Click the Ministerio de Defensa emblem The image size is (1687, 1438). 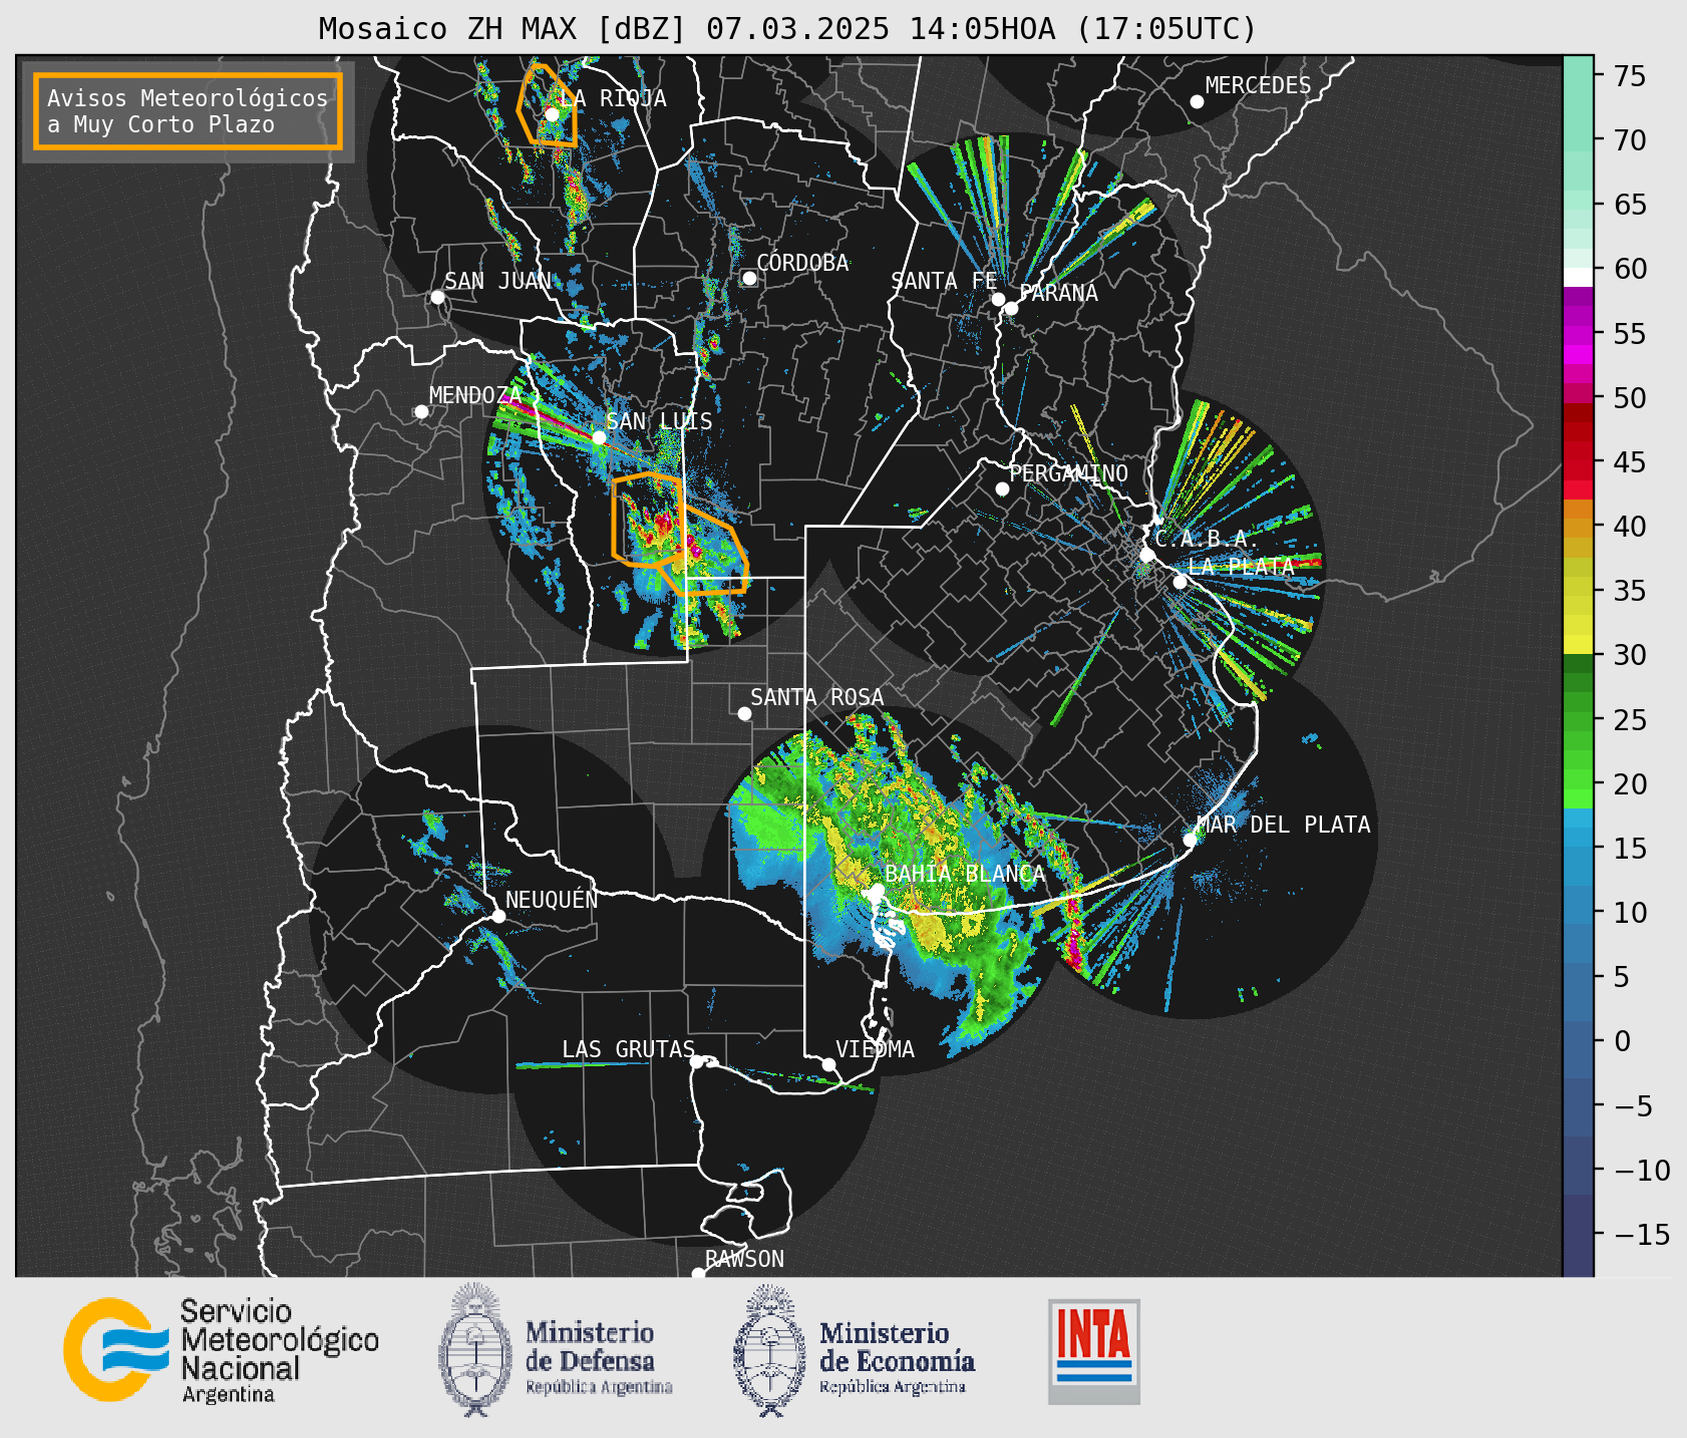(475, 1350)
